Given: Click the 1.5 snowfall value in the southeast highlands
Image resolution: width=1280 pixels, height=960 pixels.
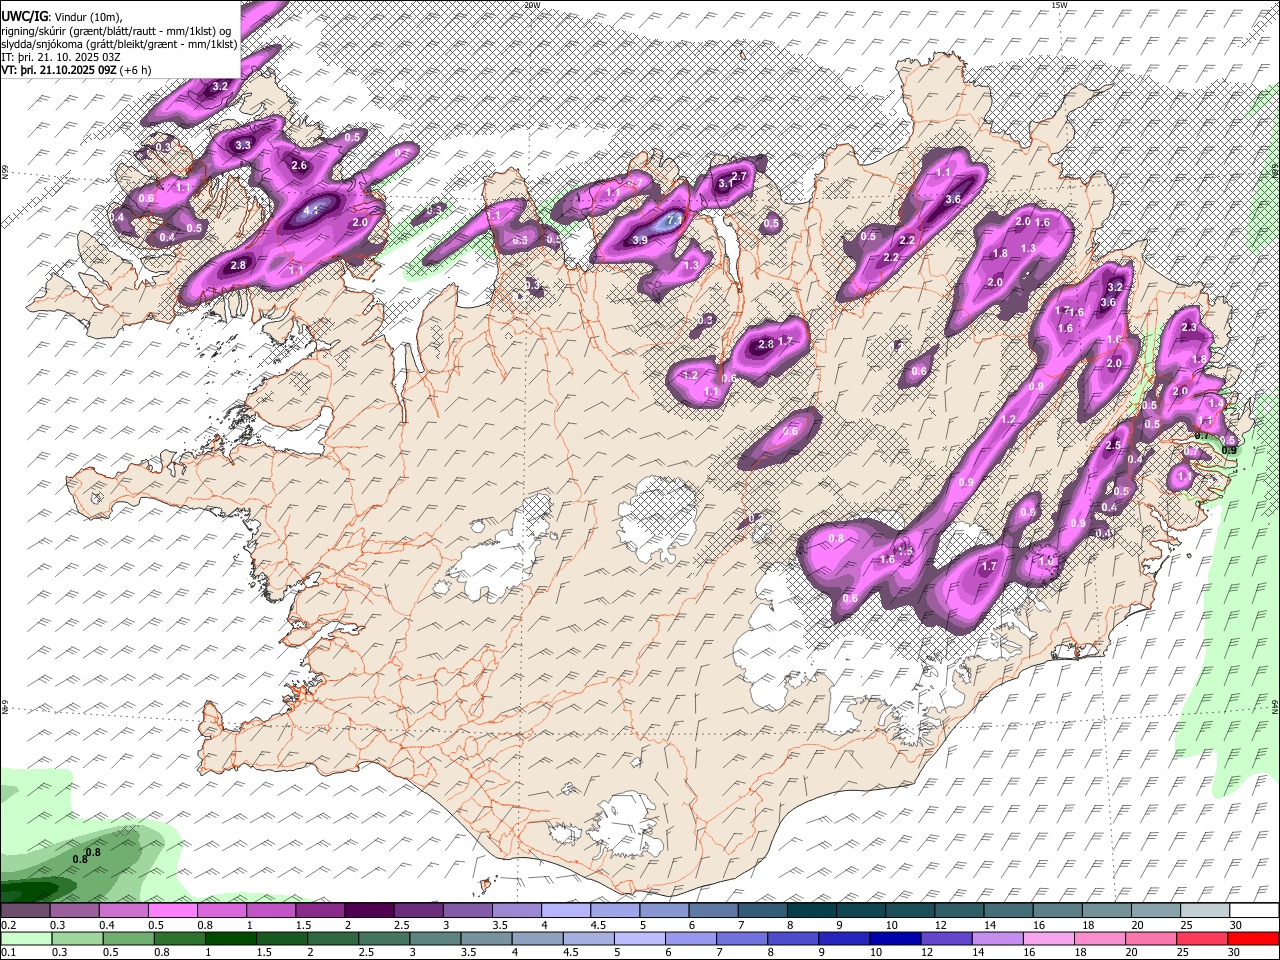Looking at the screenshot, I should pyautogui.click(x=905, y=550).
